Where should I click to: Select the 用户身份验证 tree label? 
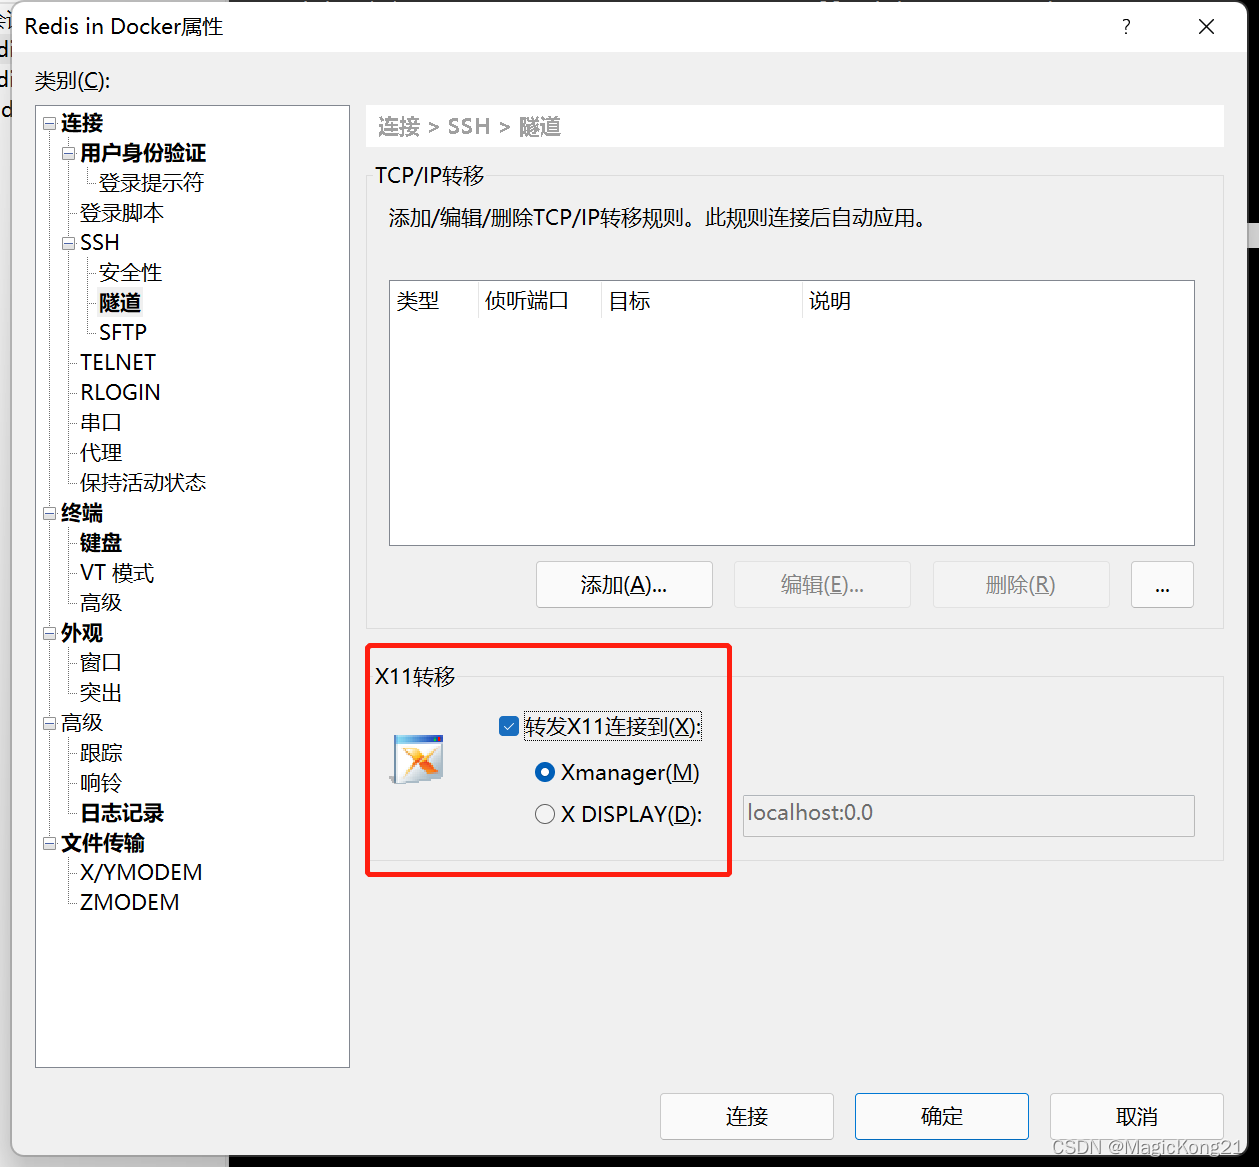[143, 153]
